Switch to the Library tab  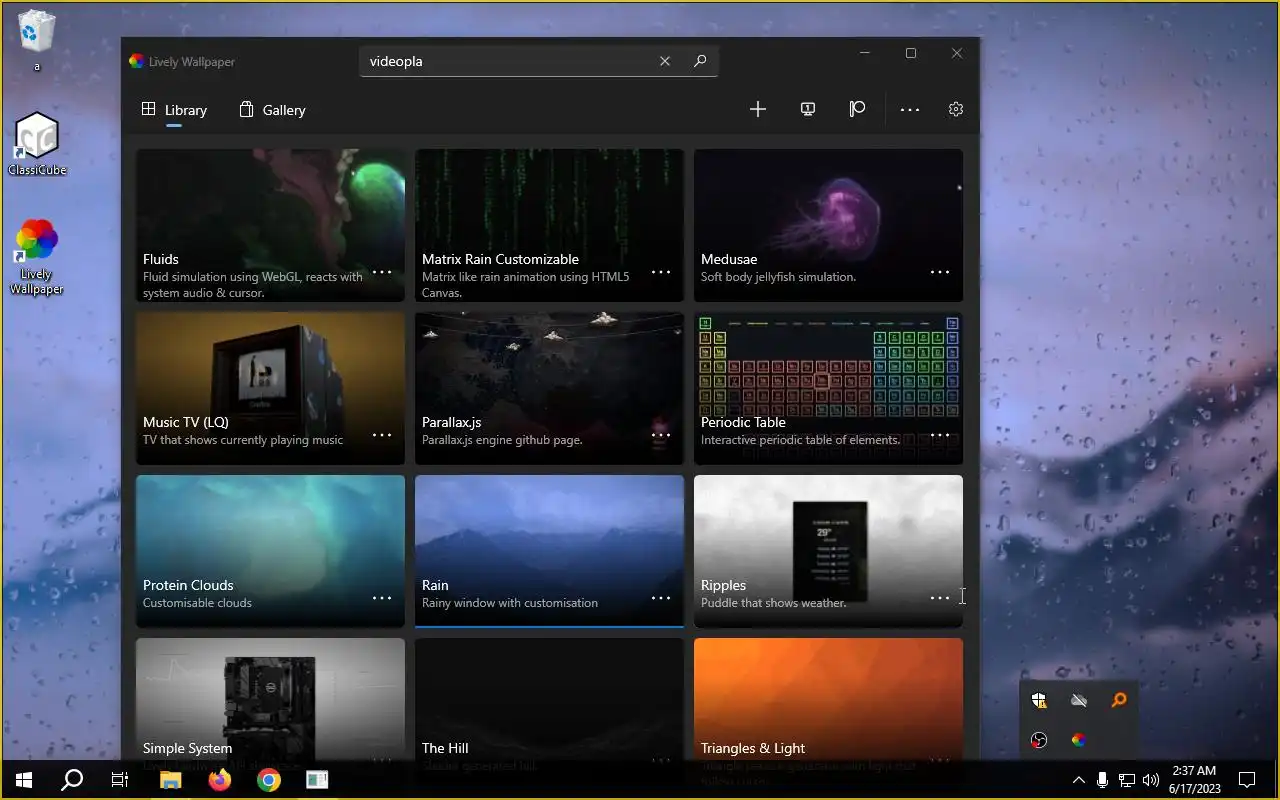pos(174,110)
